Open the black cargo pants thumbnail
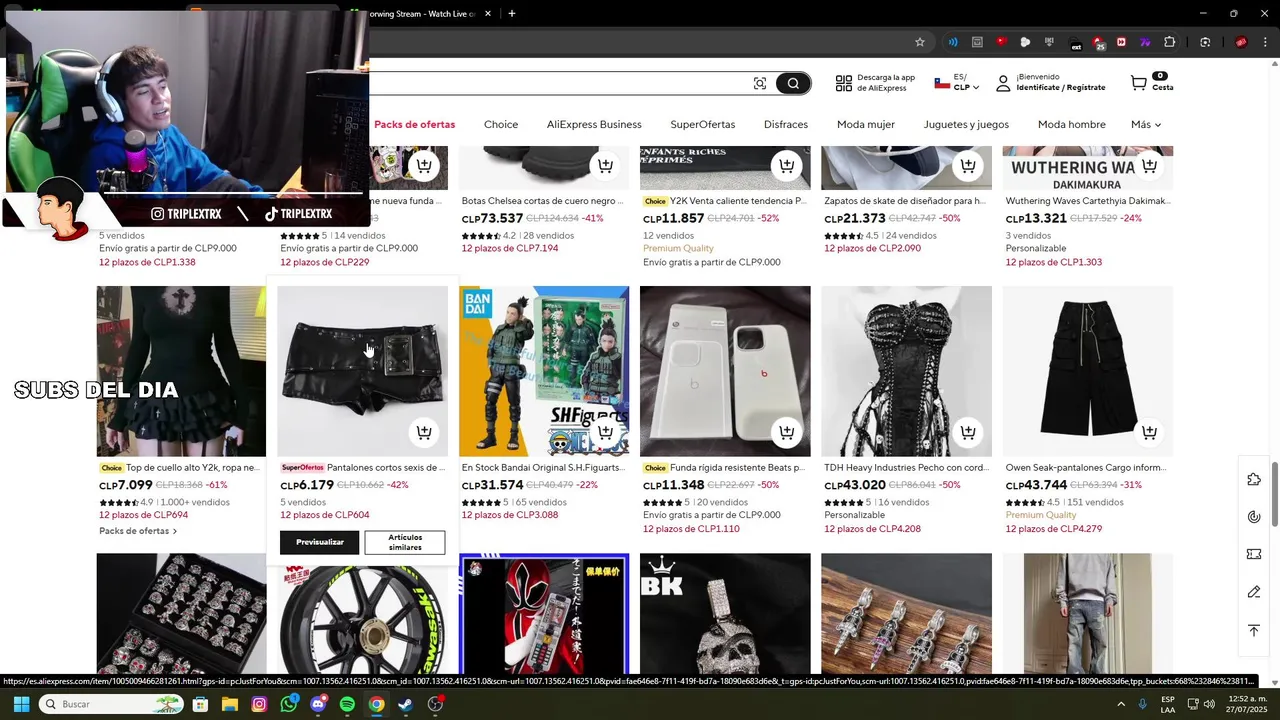Viewport: 1280px width, 720px height. coord(1088,371)
